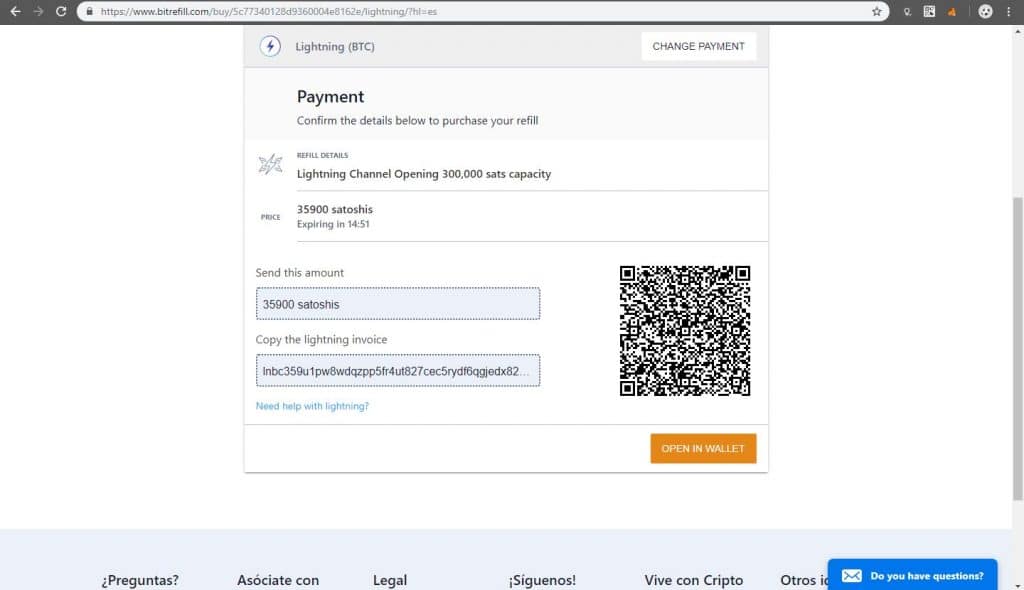The width and height of the screenshot is (1024, 590).
Task: Click the Lightning bolt payment method icon
Action: pos(270,46)
